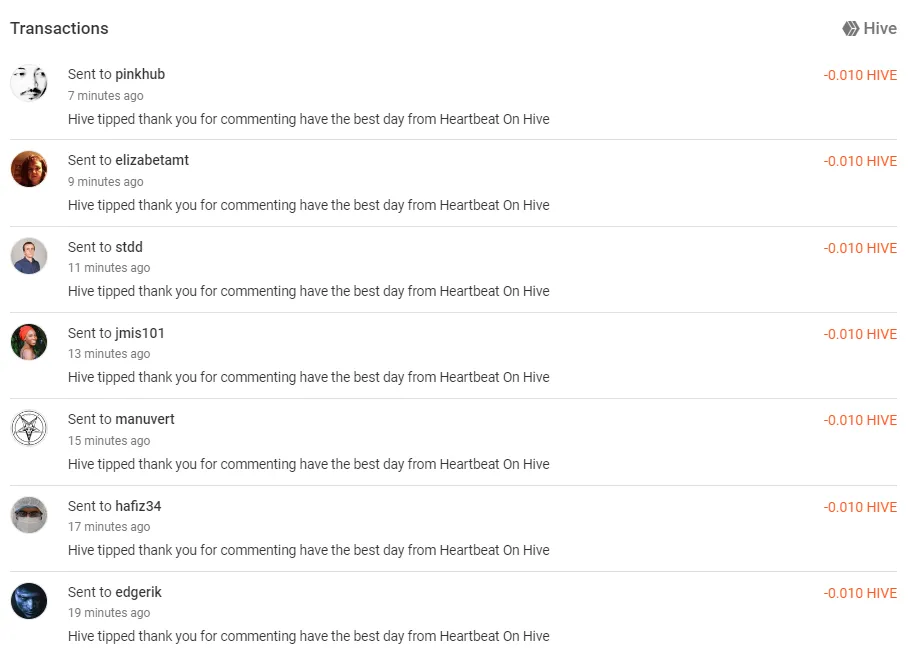Click the Hive token label

point(880,28)
